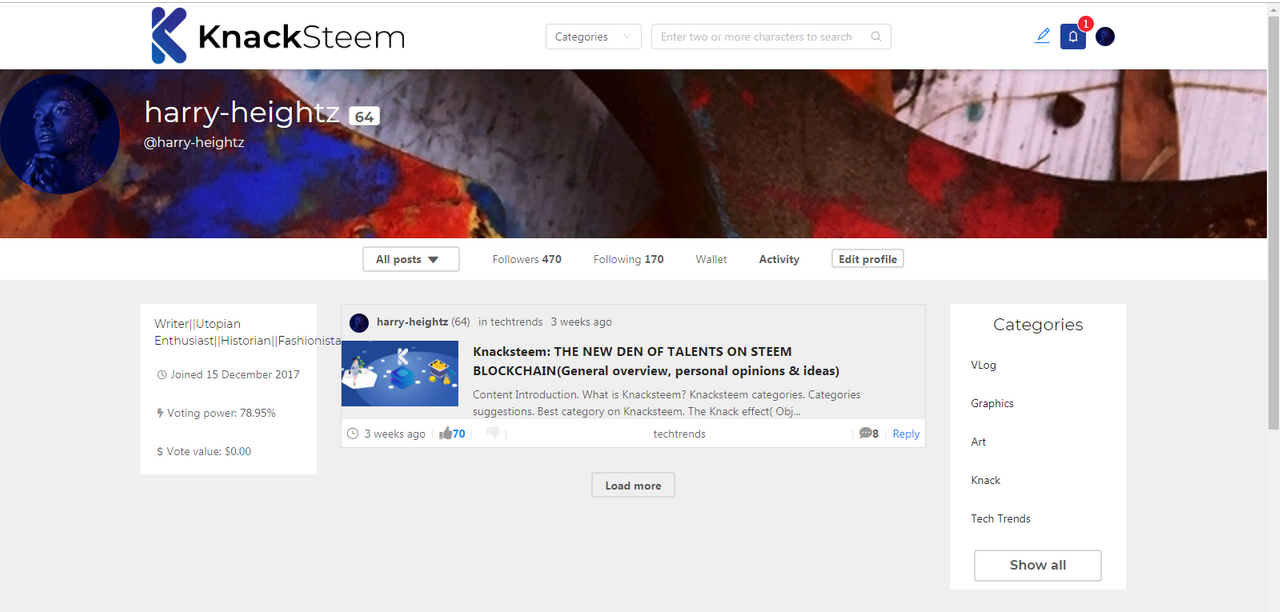Viewport: 1280px width, 612px height.
Task: Downvote the post with the thumbs-down icon
Action: pos(492,434)
